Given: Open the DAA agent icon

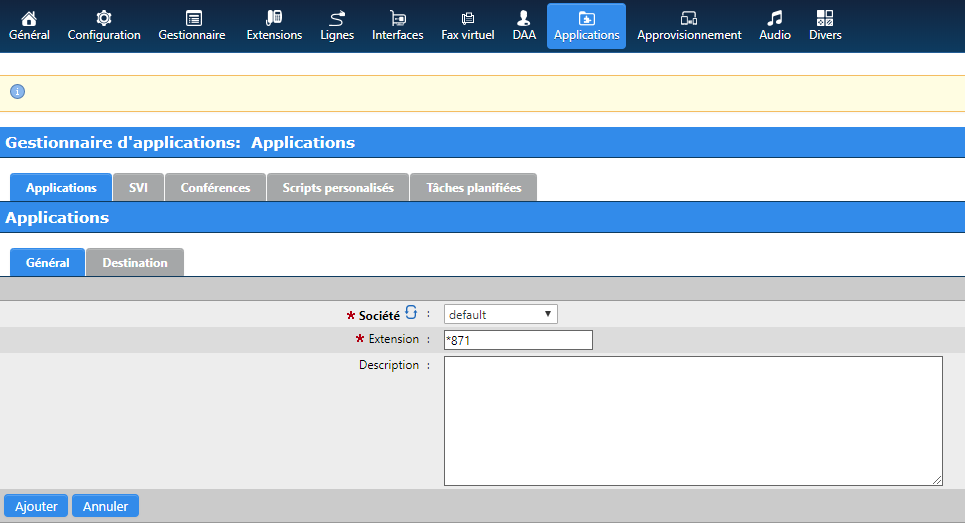Looking at the screenshot, I should tap(524, 18).
